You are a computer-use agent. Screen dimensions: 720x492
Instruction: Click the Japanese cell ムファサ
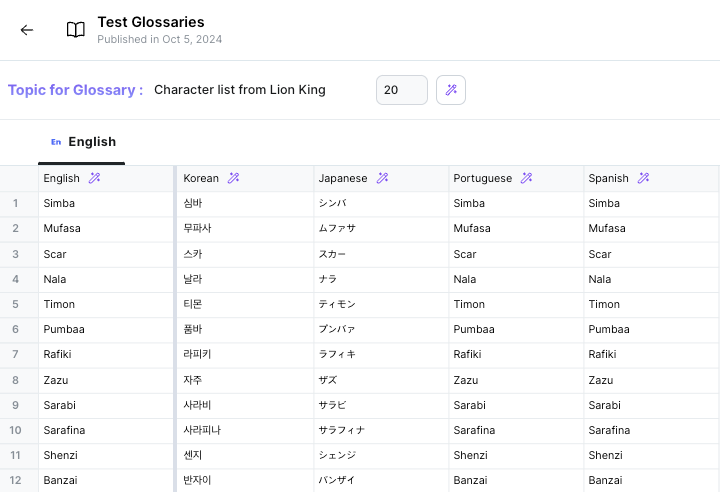(x=381, y=228)
